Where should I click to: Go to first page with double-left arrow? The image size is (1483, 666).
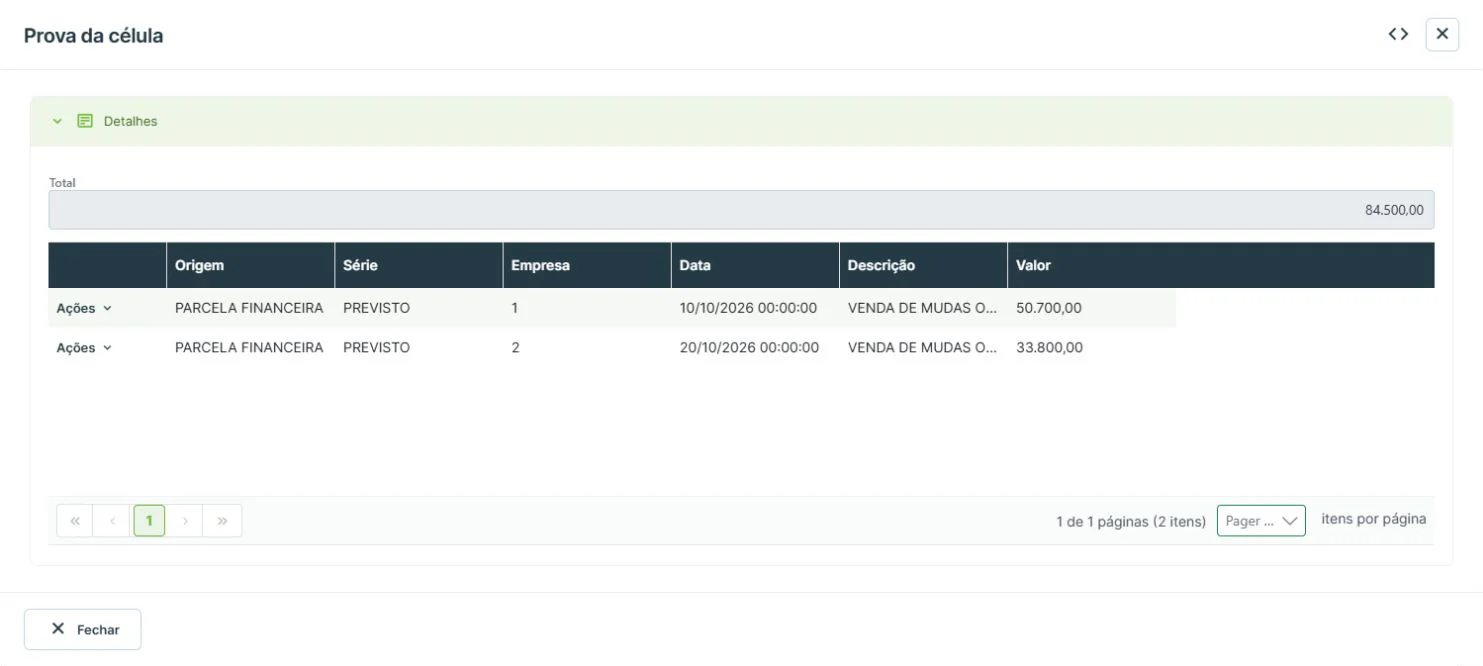tap(75, 521)
